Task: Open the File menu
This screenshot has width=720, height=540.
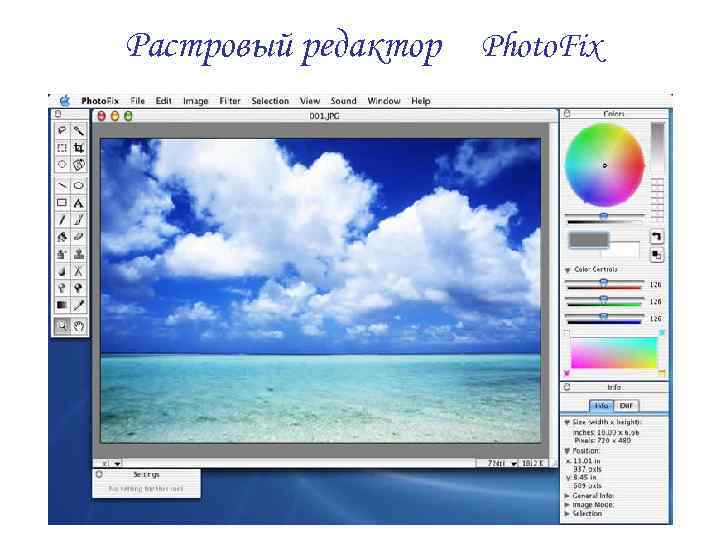Action: [137, 101]
